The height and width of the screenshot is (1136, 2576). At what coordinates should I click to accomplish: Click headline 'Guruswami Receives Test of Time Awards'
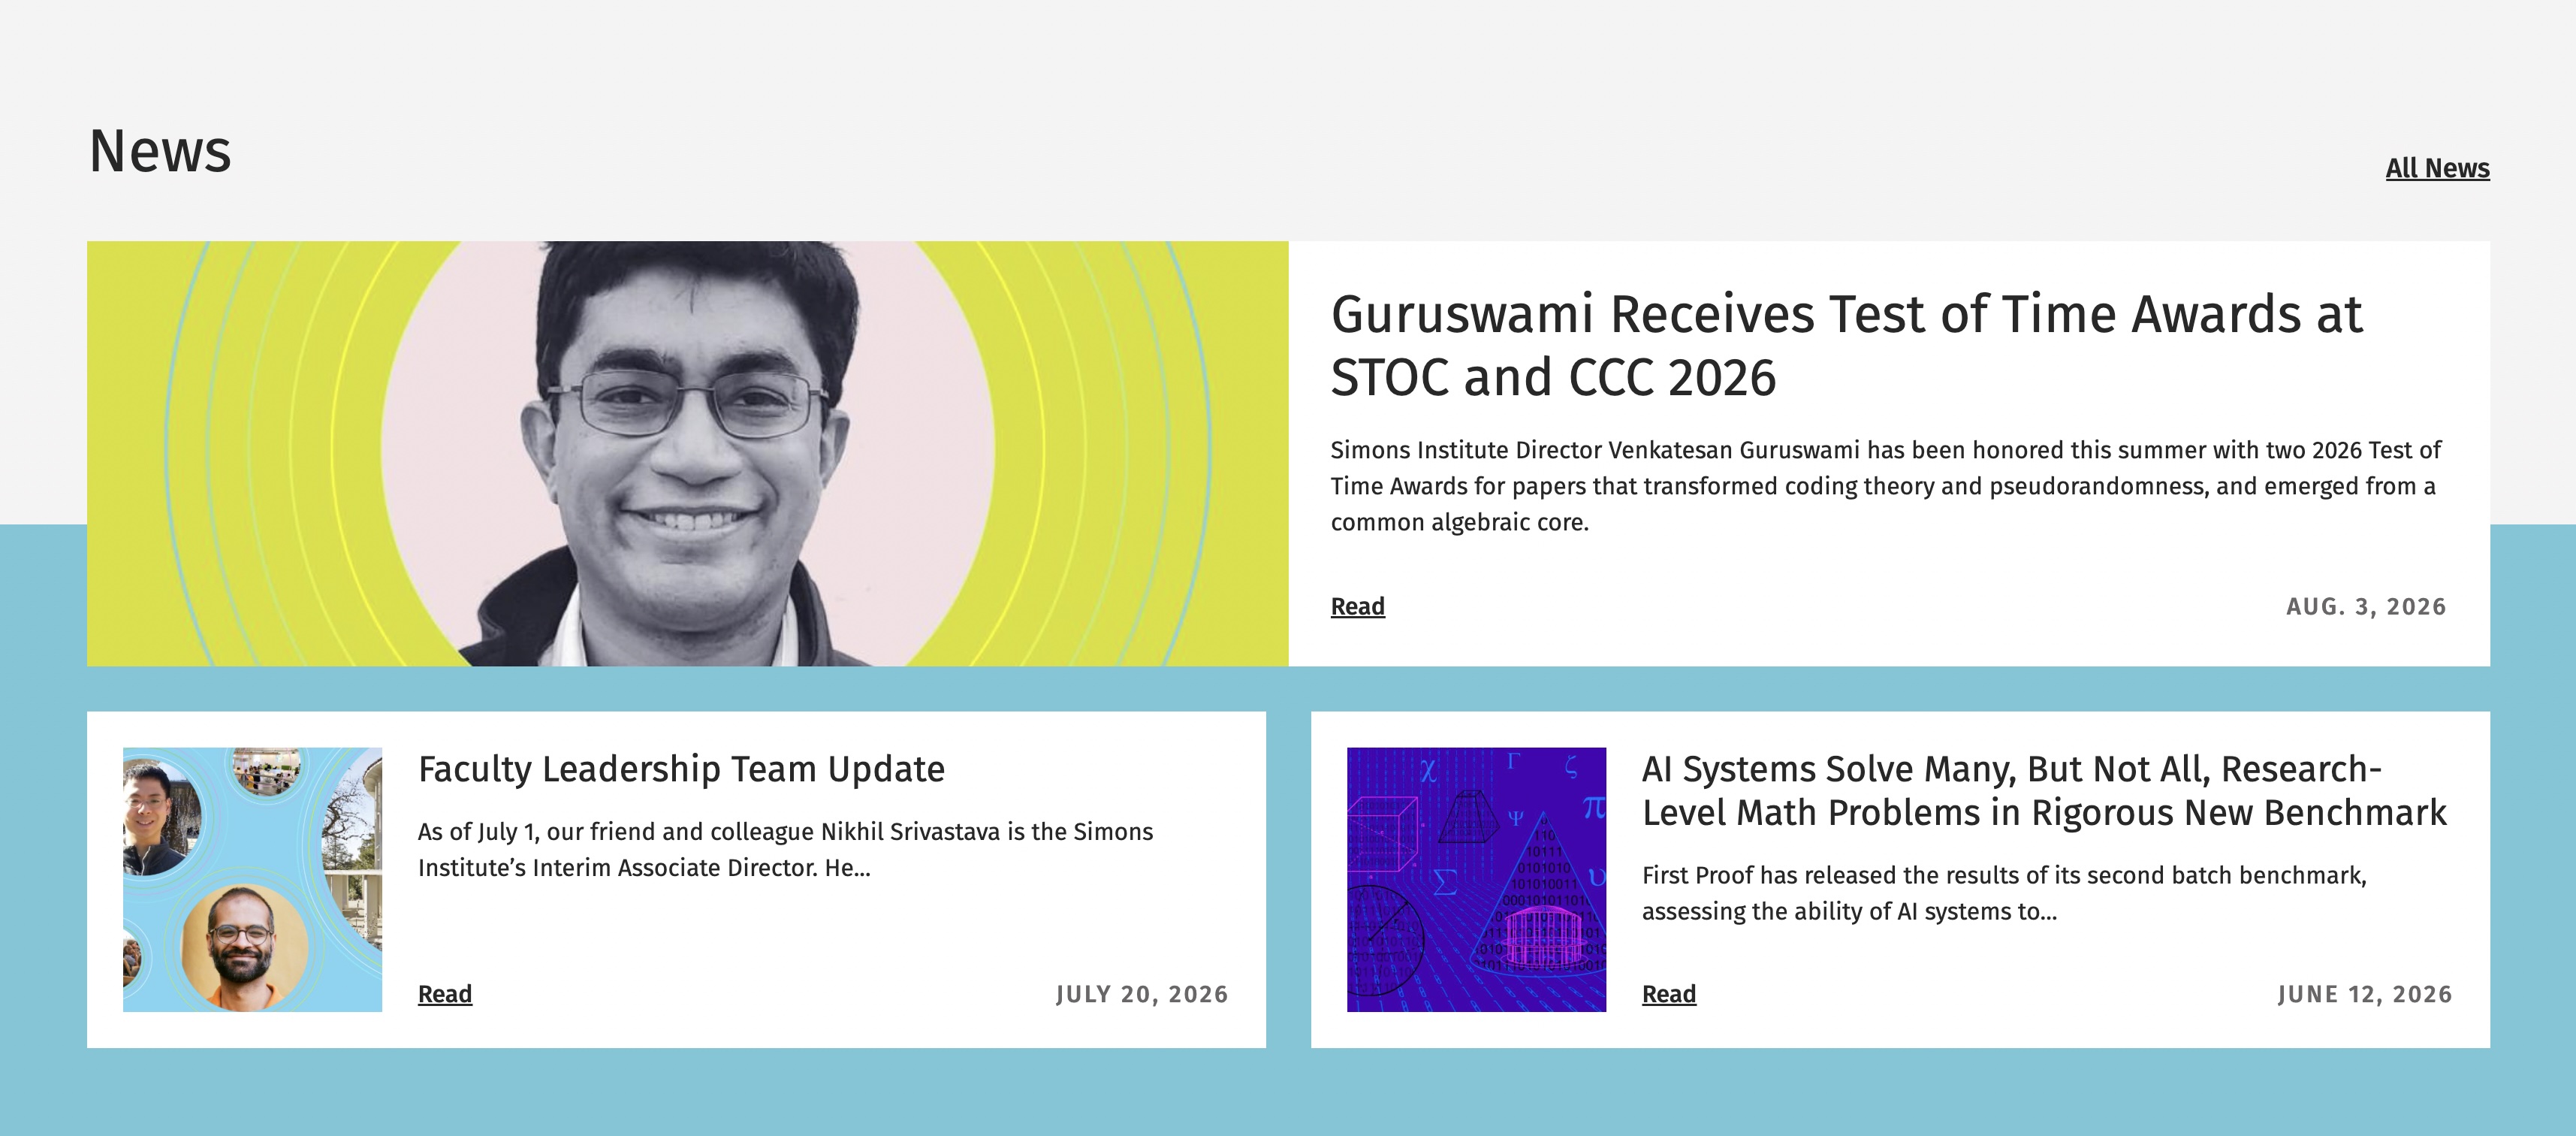(x=1846, y=346)
